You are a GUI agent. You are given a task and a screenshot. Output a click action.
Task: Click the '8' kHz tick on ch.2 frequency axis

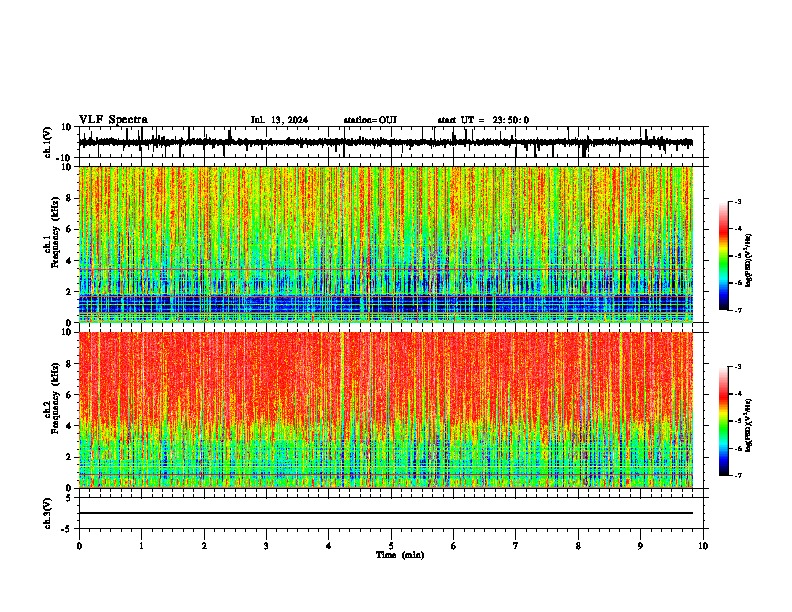(x=70, y=364)
